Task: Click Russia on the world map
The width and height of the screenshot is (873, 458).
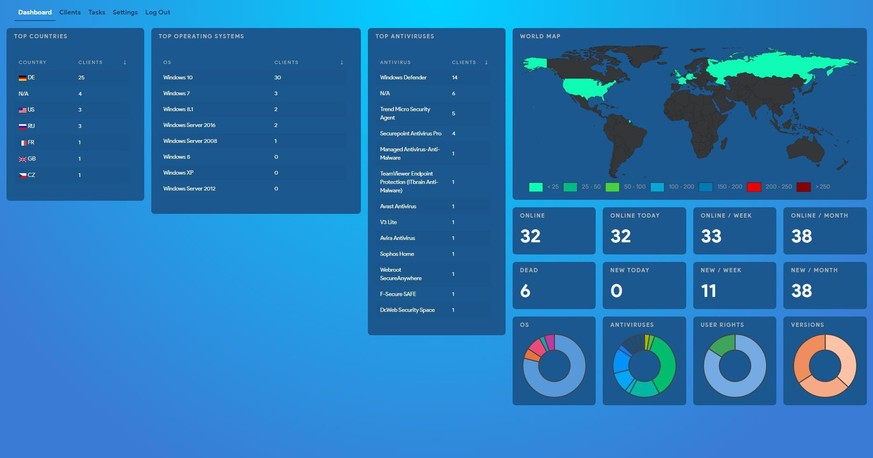Action: pyautogui.click(x=779, y=67)
